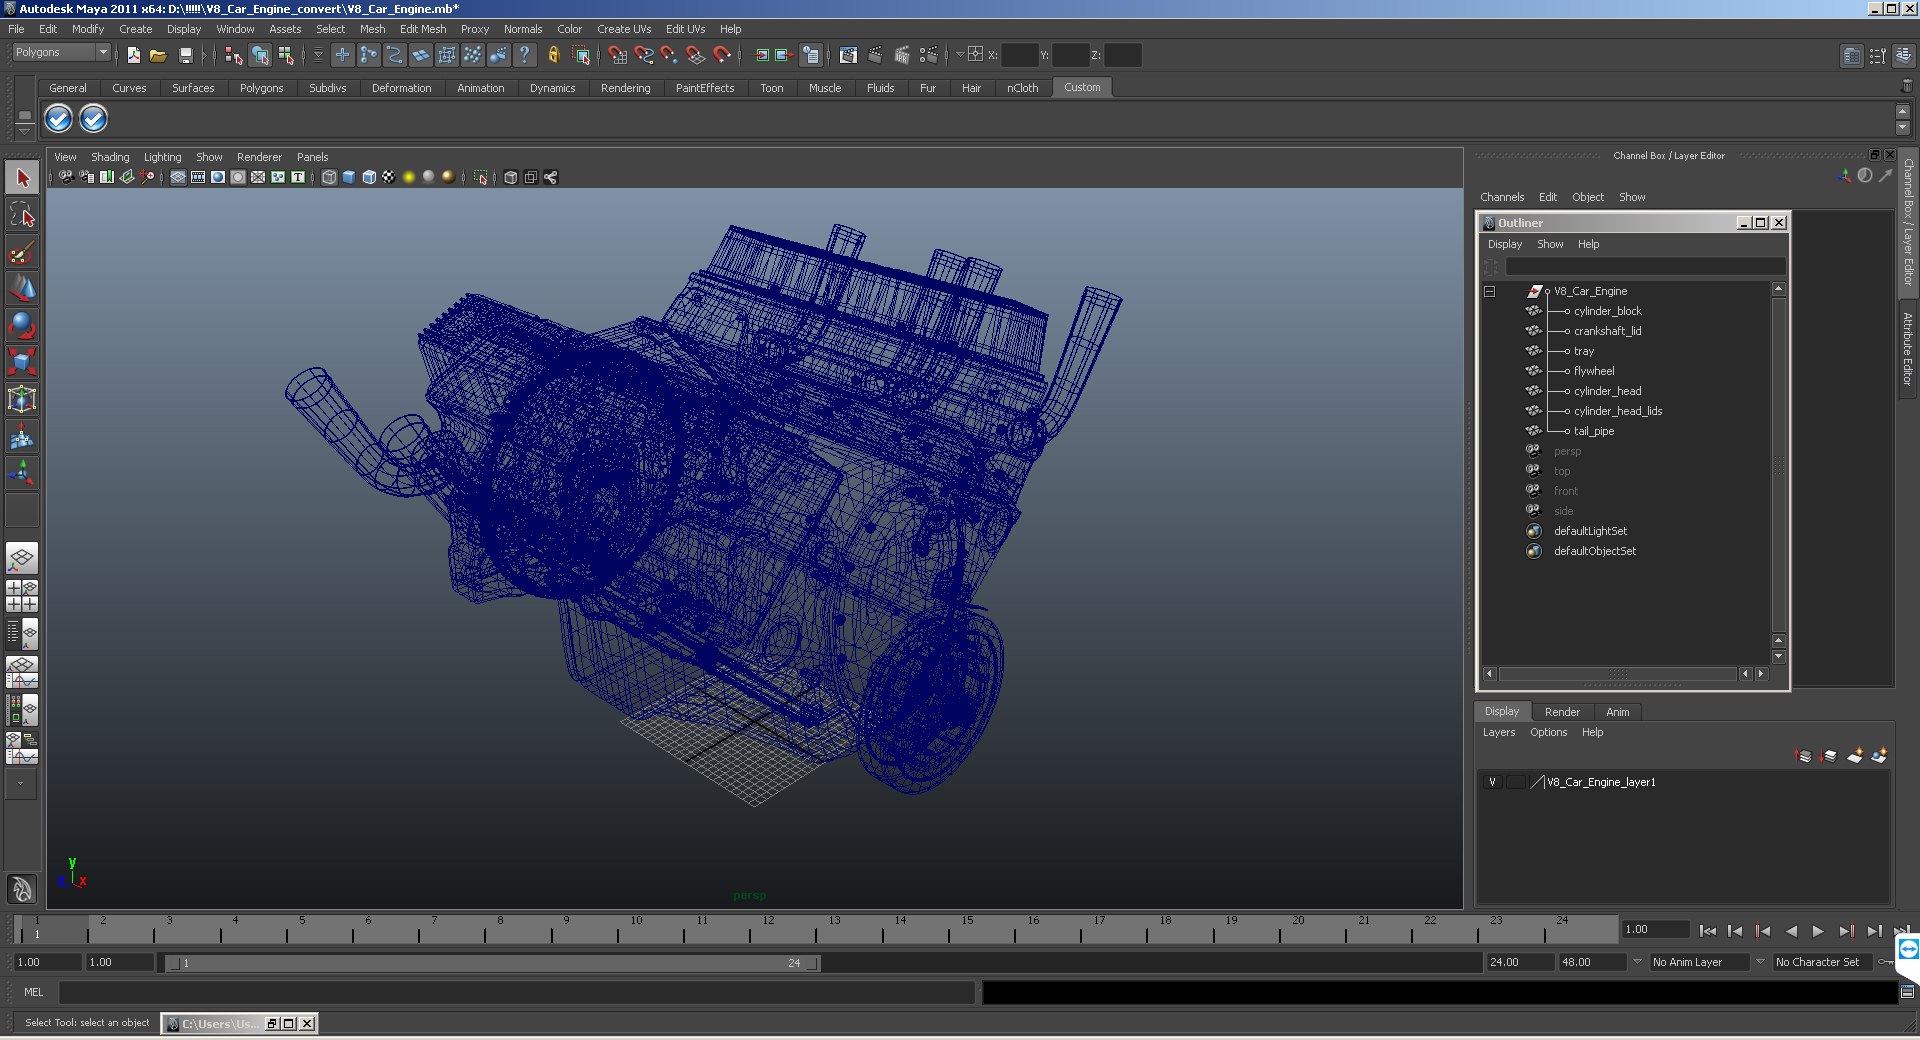Image resolution: width=1920 pixels, height=1040 pixels.
Task: Click the Outliner horizontal scrollbar
Action: click(1618, 674)
